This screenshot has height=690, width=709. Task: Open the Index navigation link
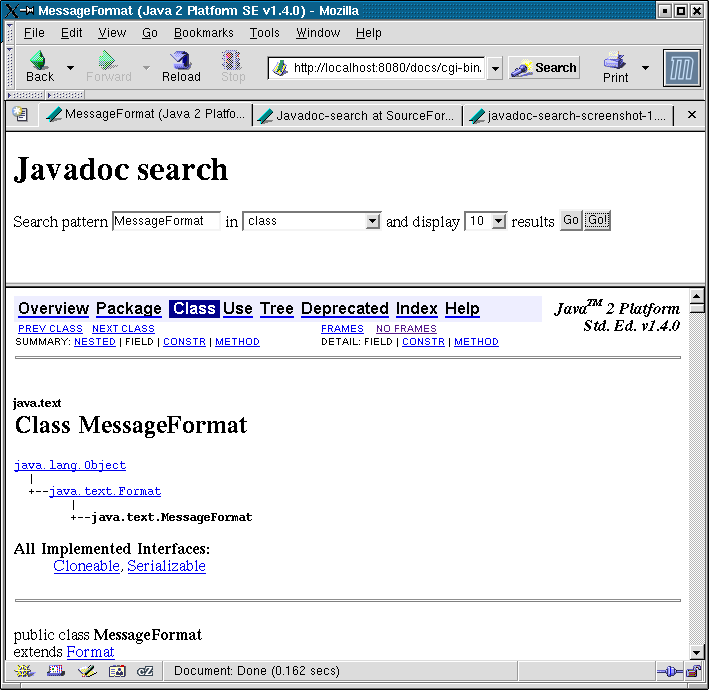pos(416,308)
